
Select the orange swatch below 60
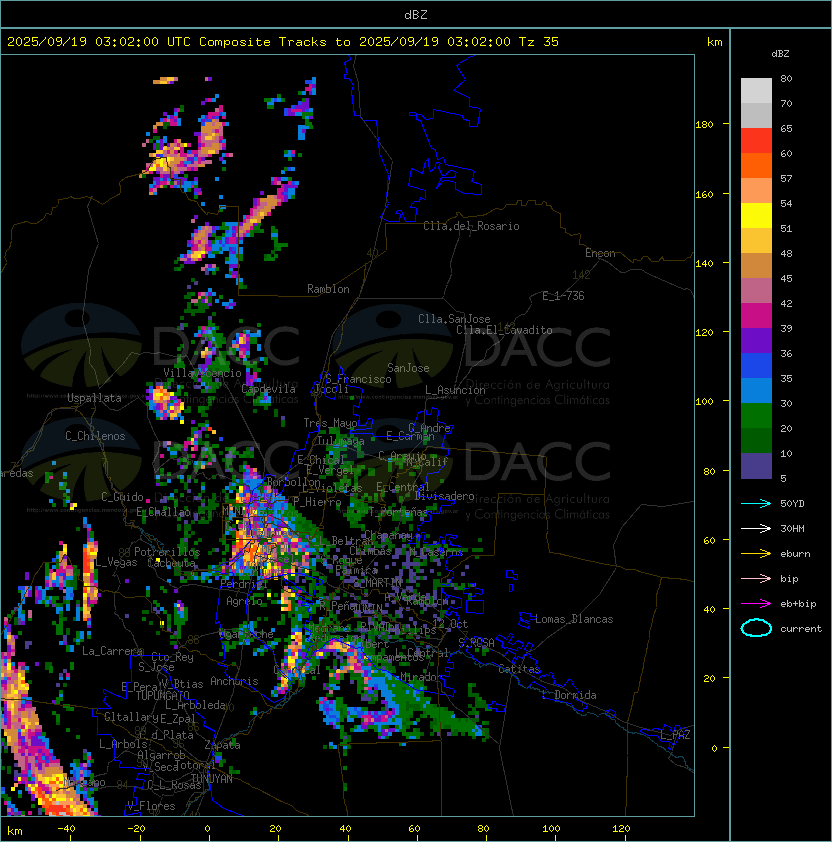(756, 165)
